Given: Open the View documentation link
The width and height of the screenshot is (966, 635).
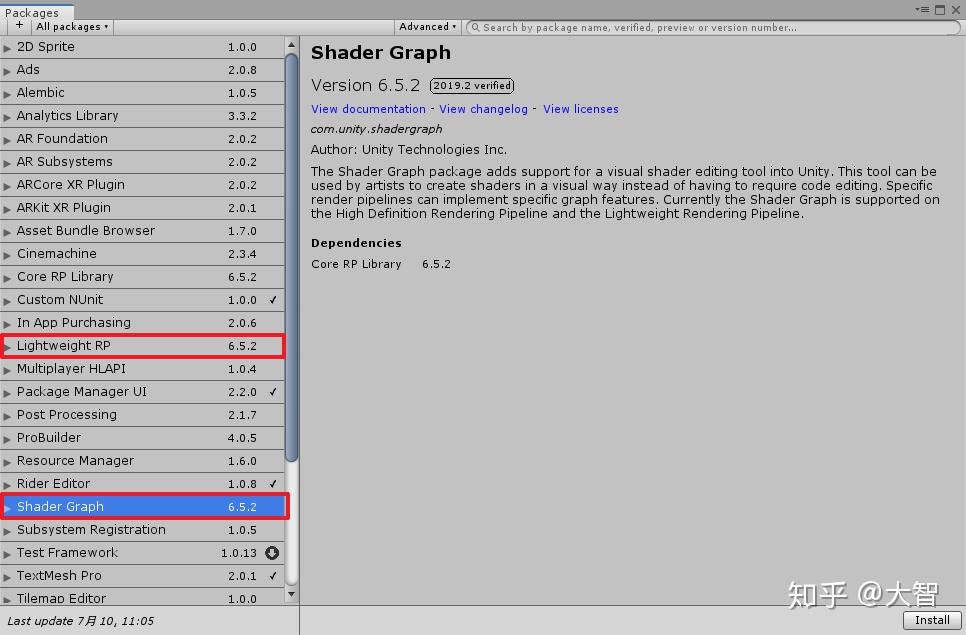Looking at the screenshot, I should click(x=368, y=109).
